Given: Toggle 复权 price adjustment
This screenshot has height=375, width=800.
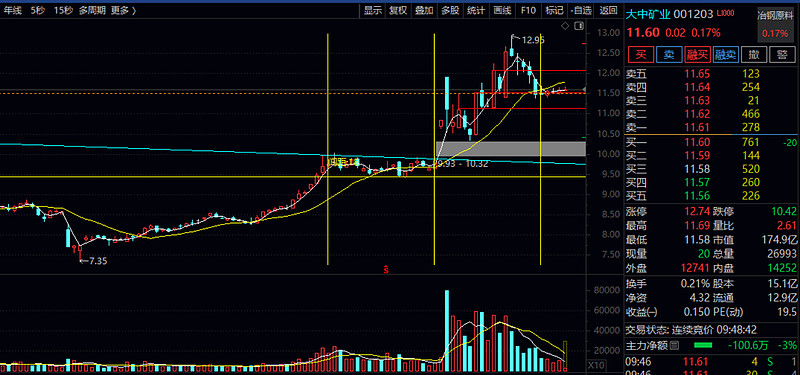Looking at the screenshot, I should [398, 10].
